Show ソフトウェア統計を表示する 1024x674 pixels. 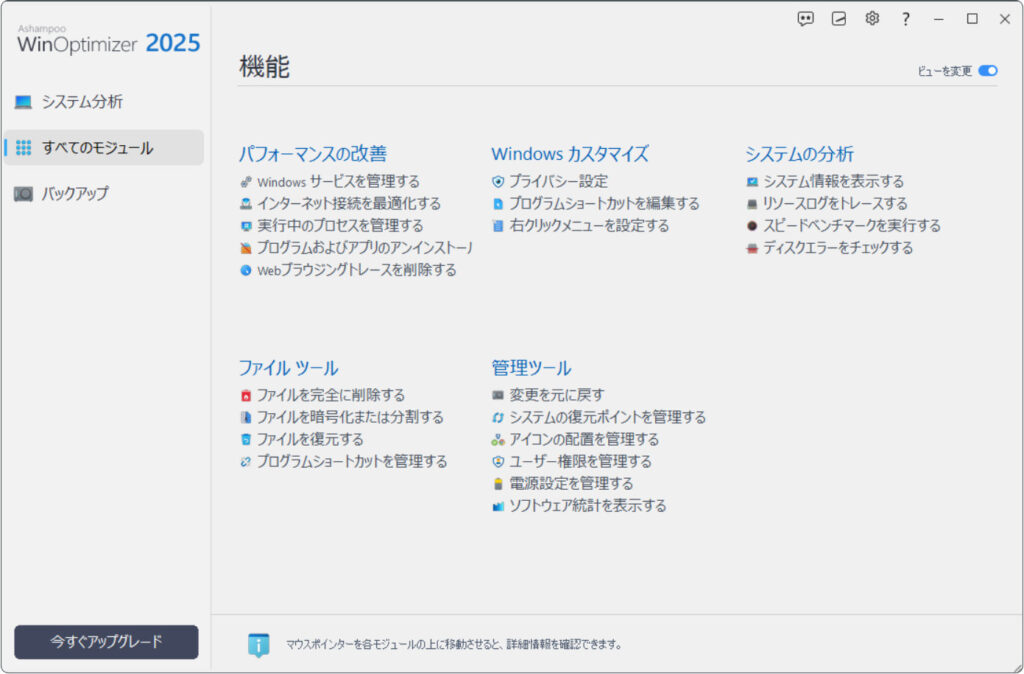point(588,506)
